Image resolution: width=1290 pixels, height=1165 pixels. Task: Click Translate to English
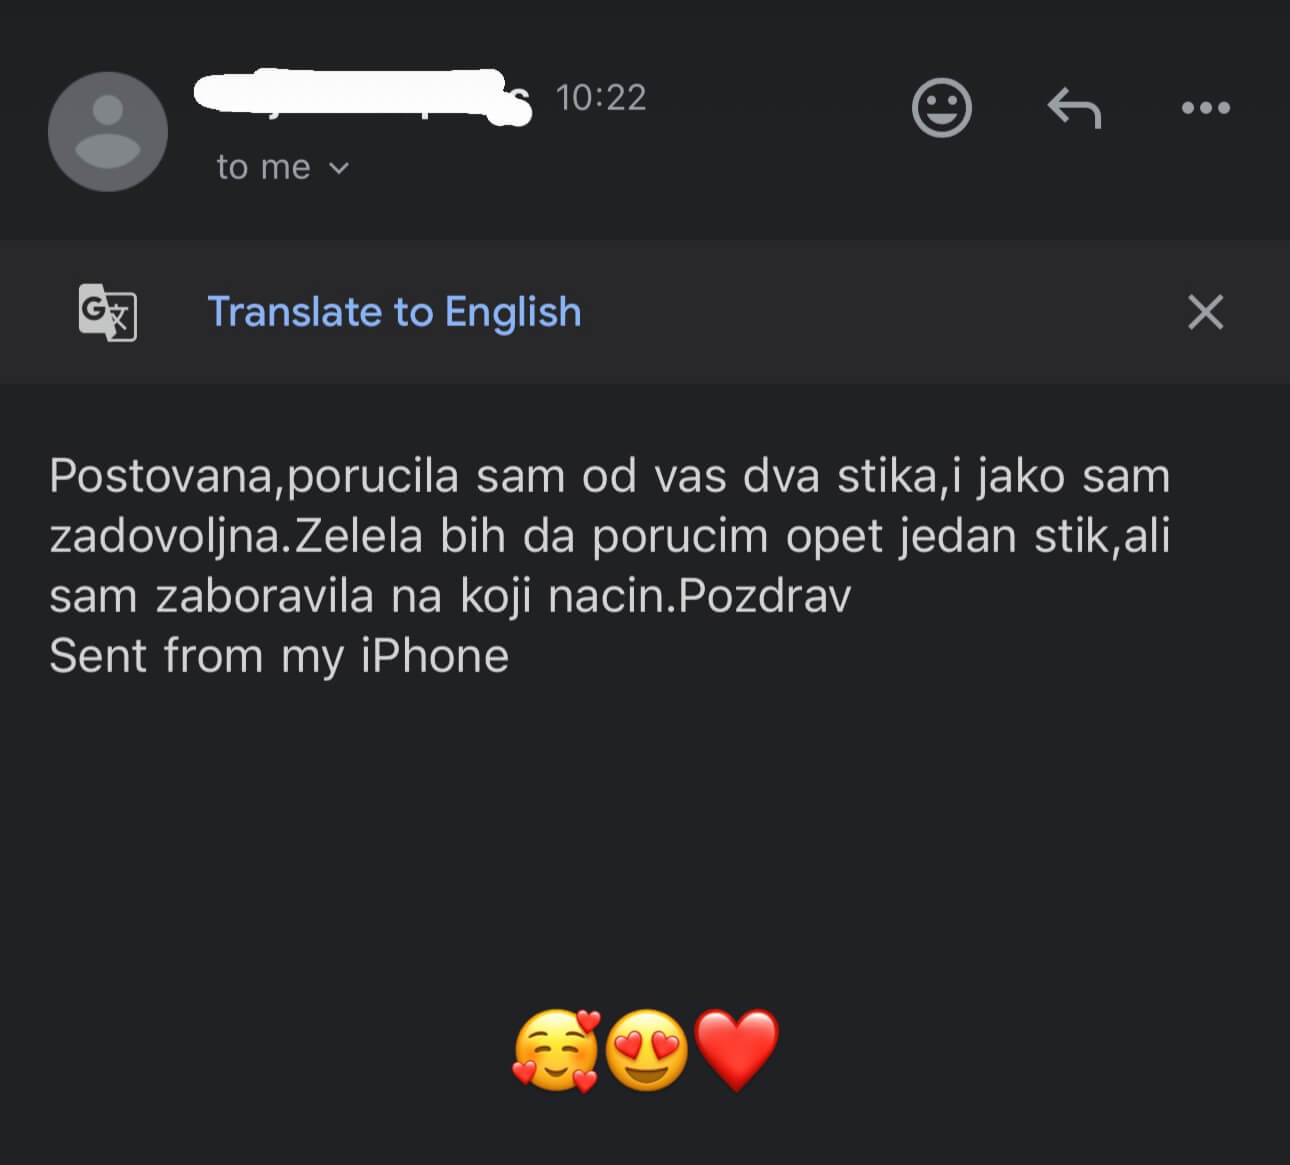[x=394, y=312]
